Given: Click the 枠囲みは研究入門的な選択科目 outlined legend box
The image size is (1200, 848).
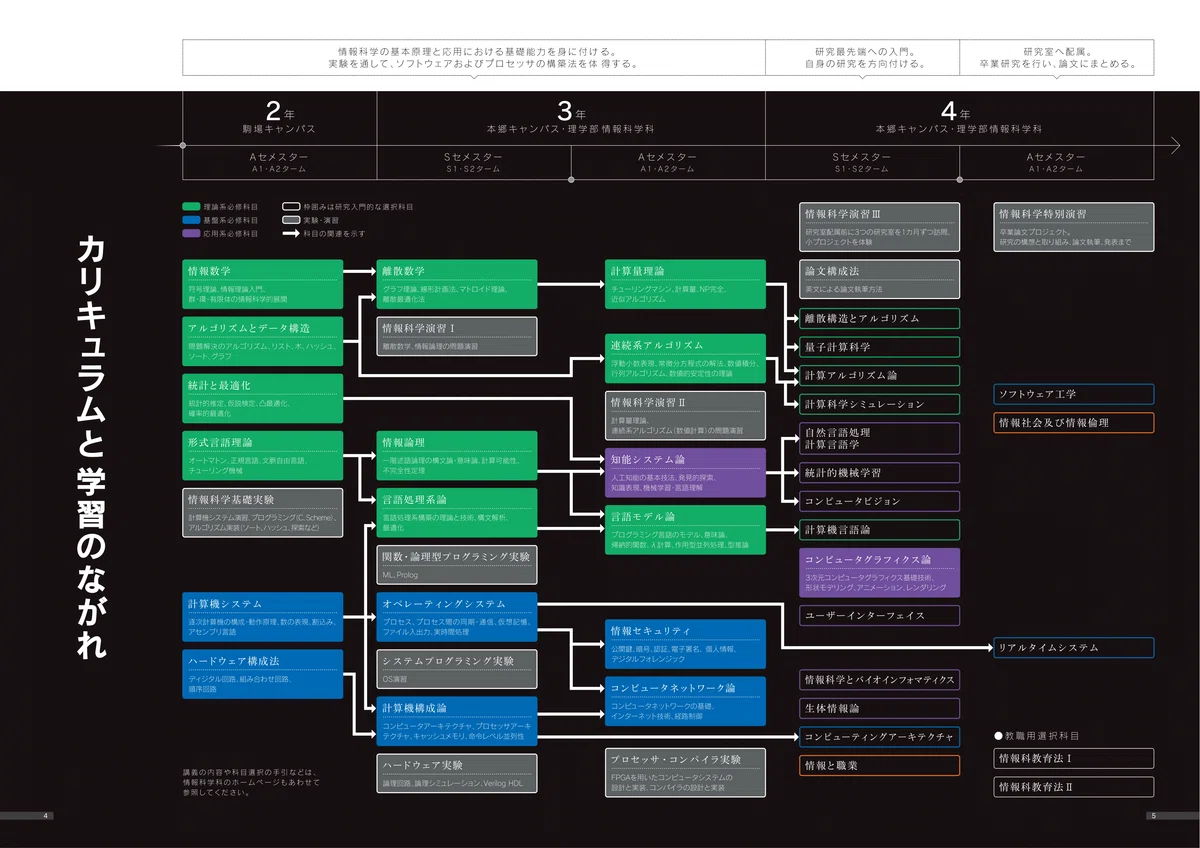Looking at the screenshot, I should (x=291, y=206).
